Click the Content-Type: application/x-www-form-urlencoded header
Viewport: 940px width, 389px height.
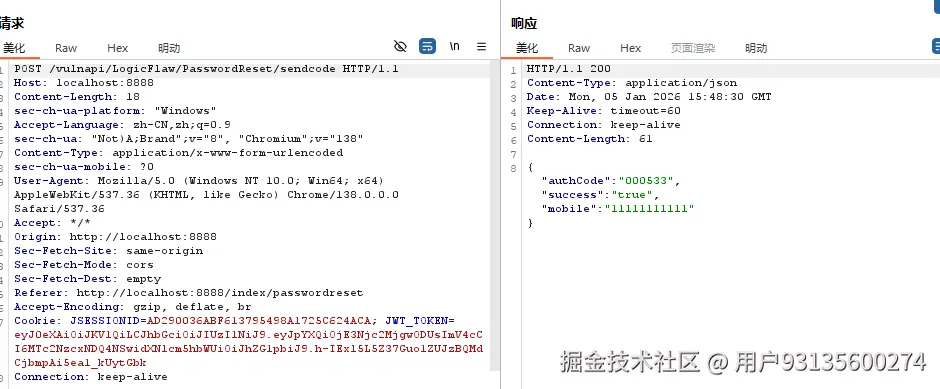tap(179, 153)
